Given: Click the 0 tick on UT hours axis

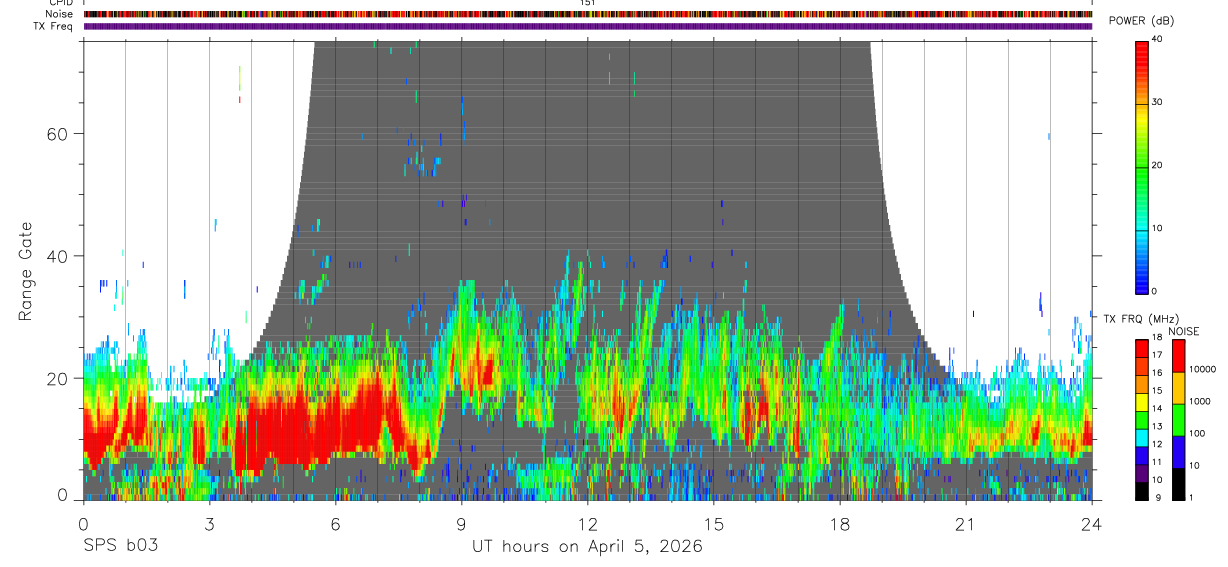Looking at the screenshot, I should coord(84,522).
